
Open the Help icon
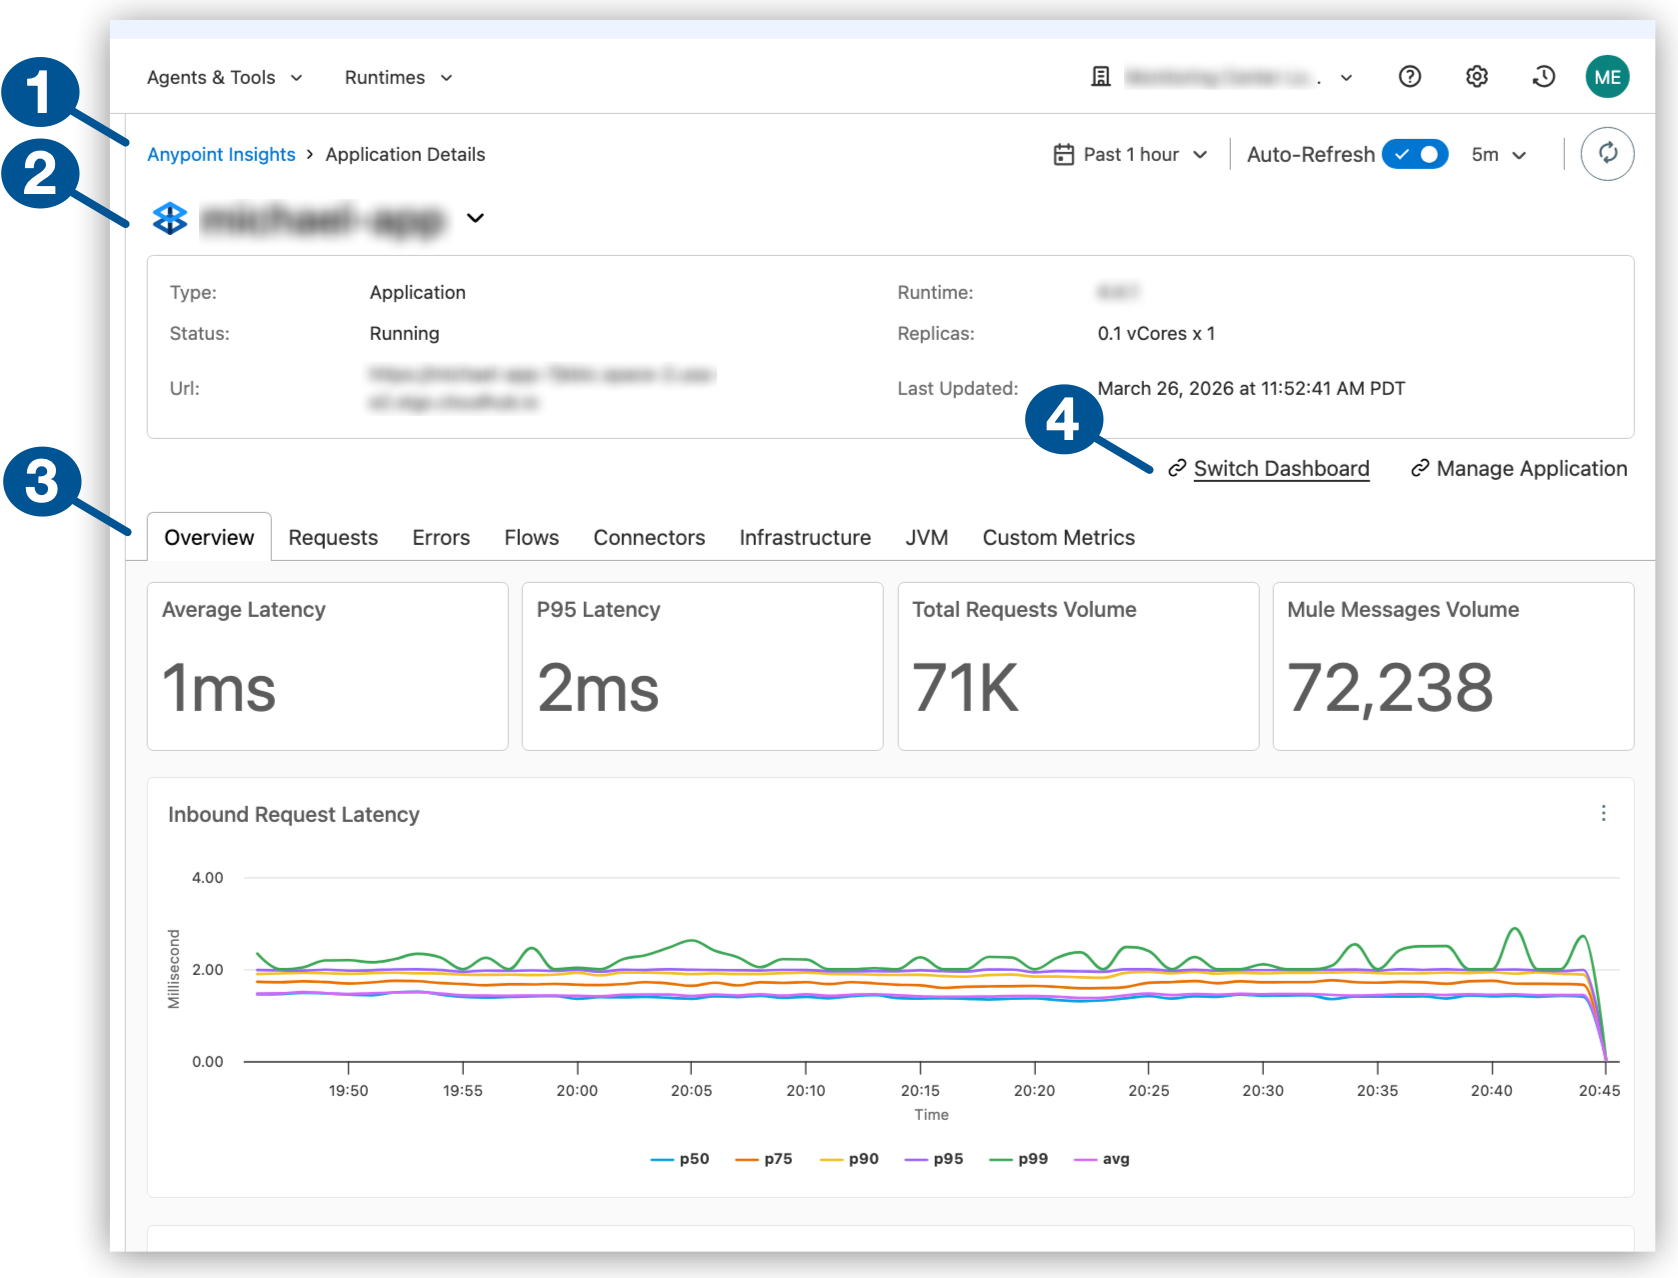click(1410, 77)
